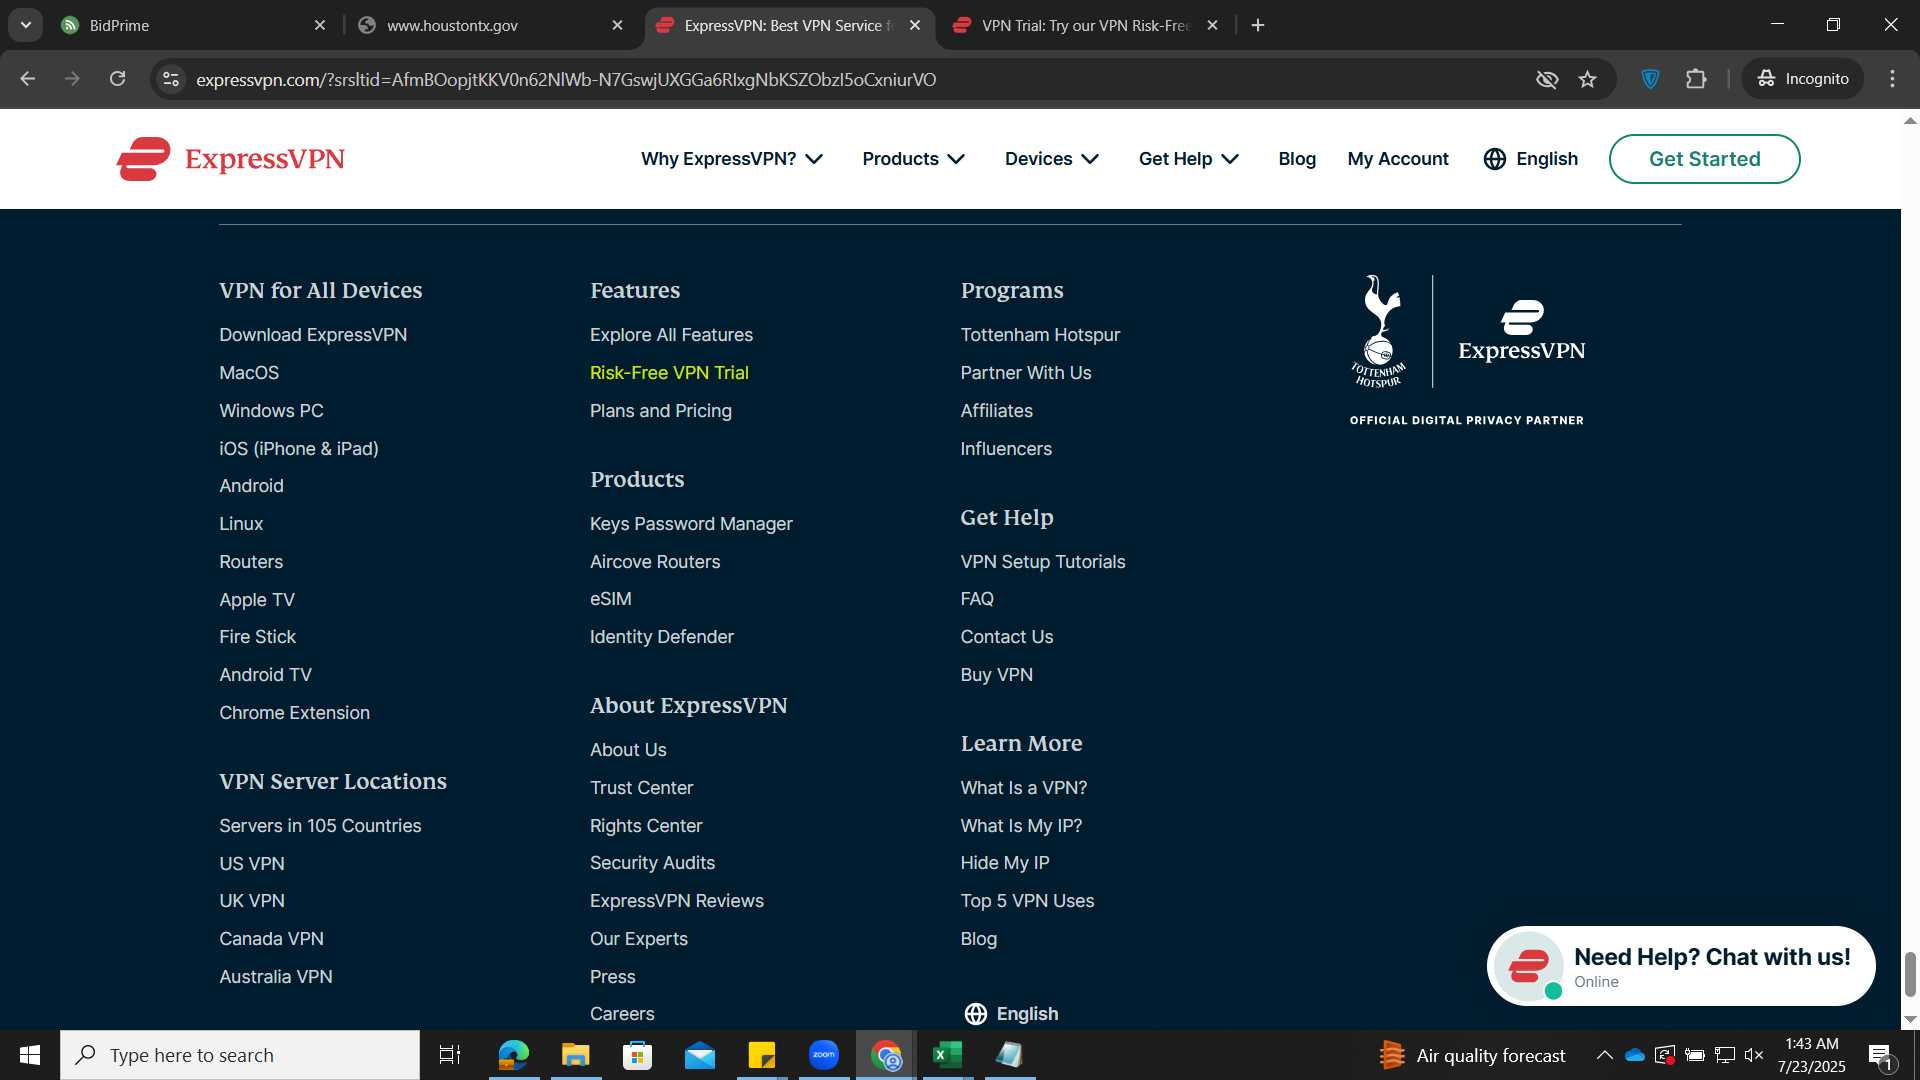Screen dimensions: 1920x1080
Task: Bookmark this page with star icon
Action: [1588, 79]
